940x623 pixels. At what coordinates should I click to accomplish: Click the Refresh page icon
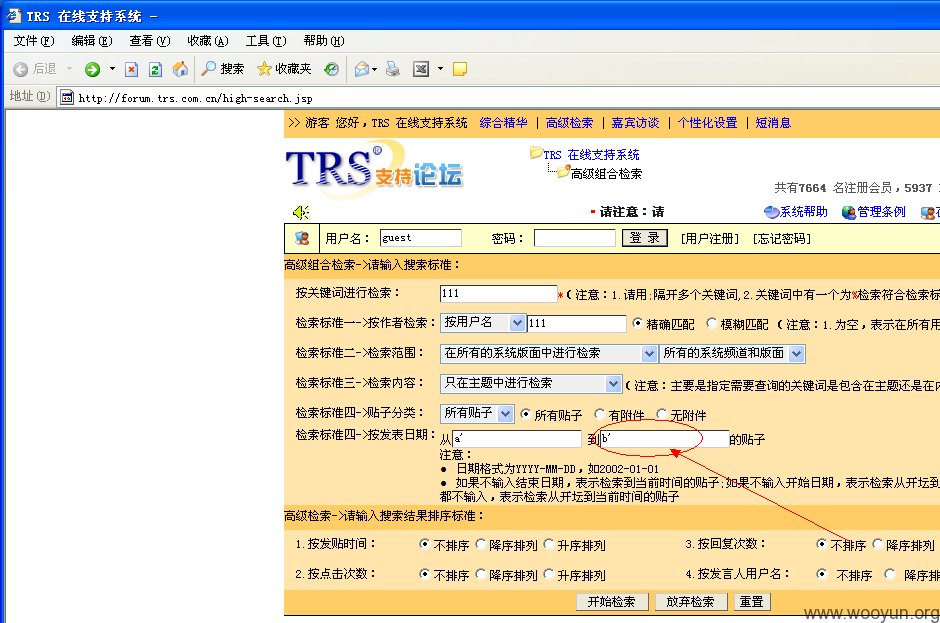155,70
